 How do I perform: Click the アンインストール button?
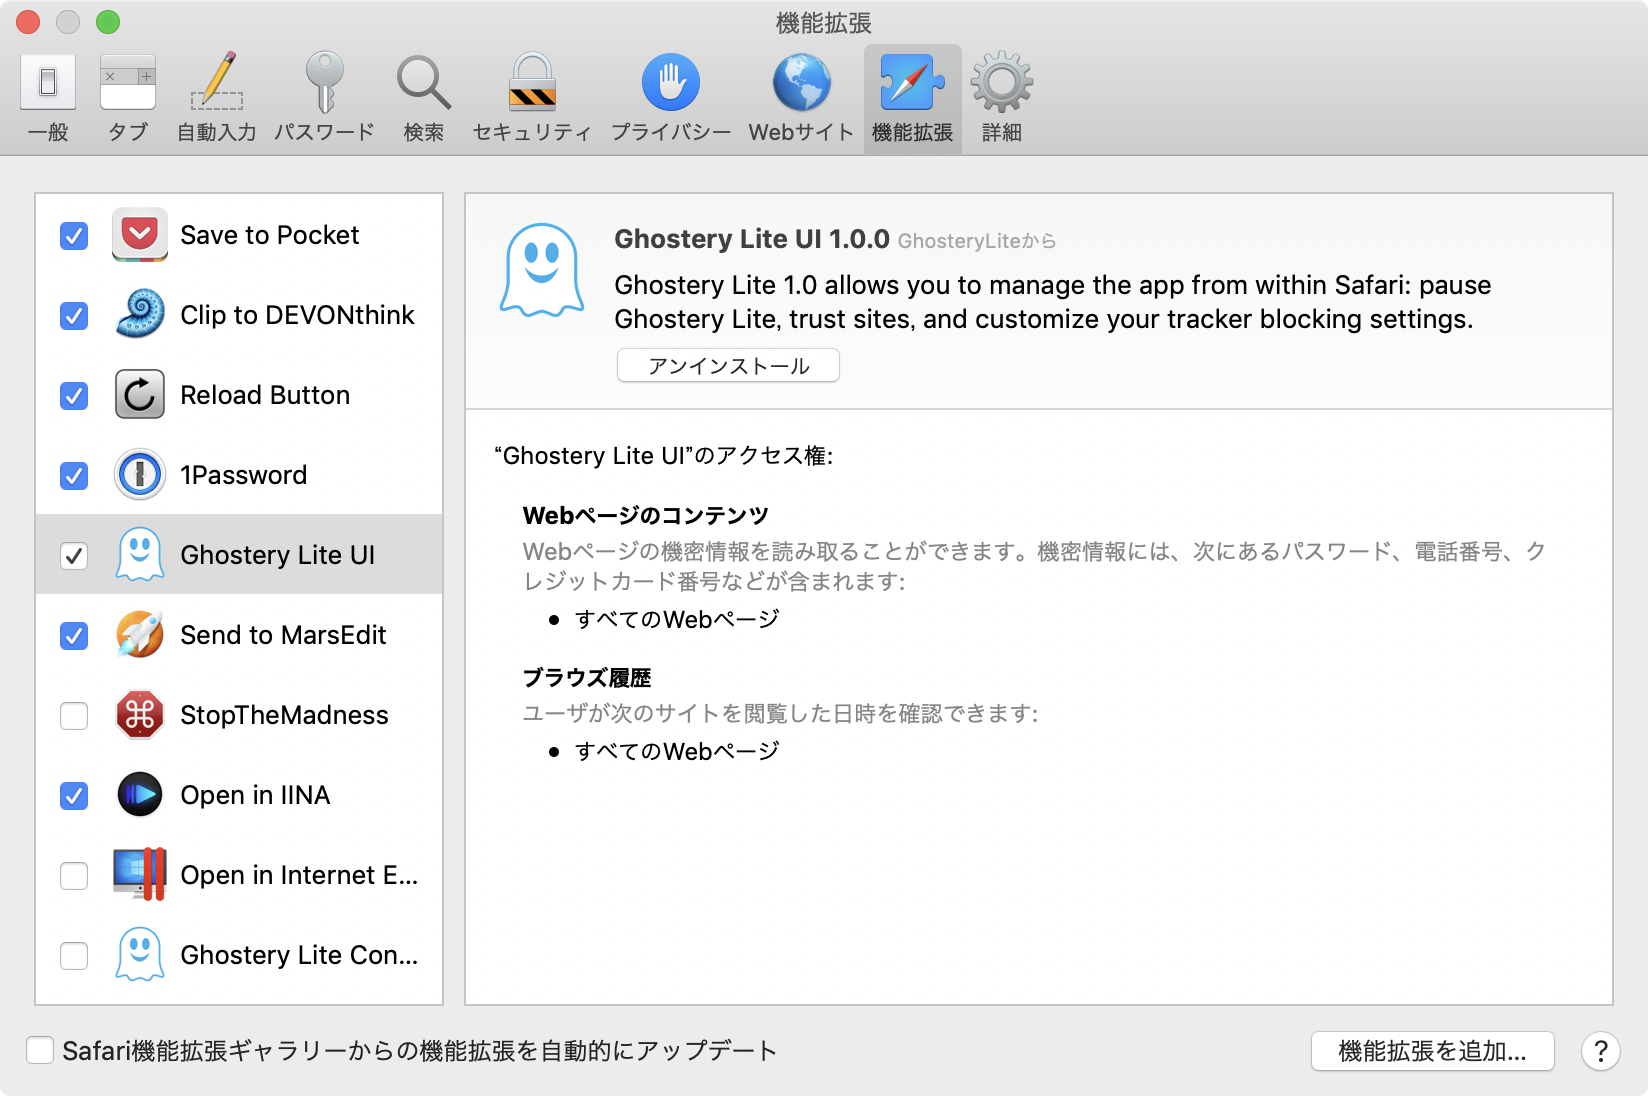point(728,366)
